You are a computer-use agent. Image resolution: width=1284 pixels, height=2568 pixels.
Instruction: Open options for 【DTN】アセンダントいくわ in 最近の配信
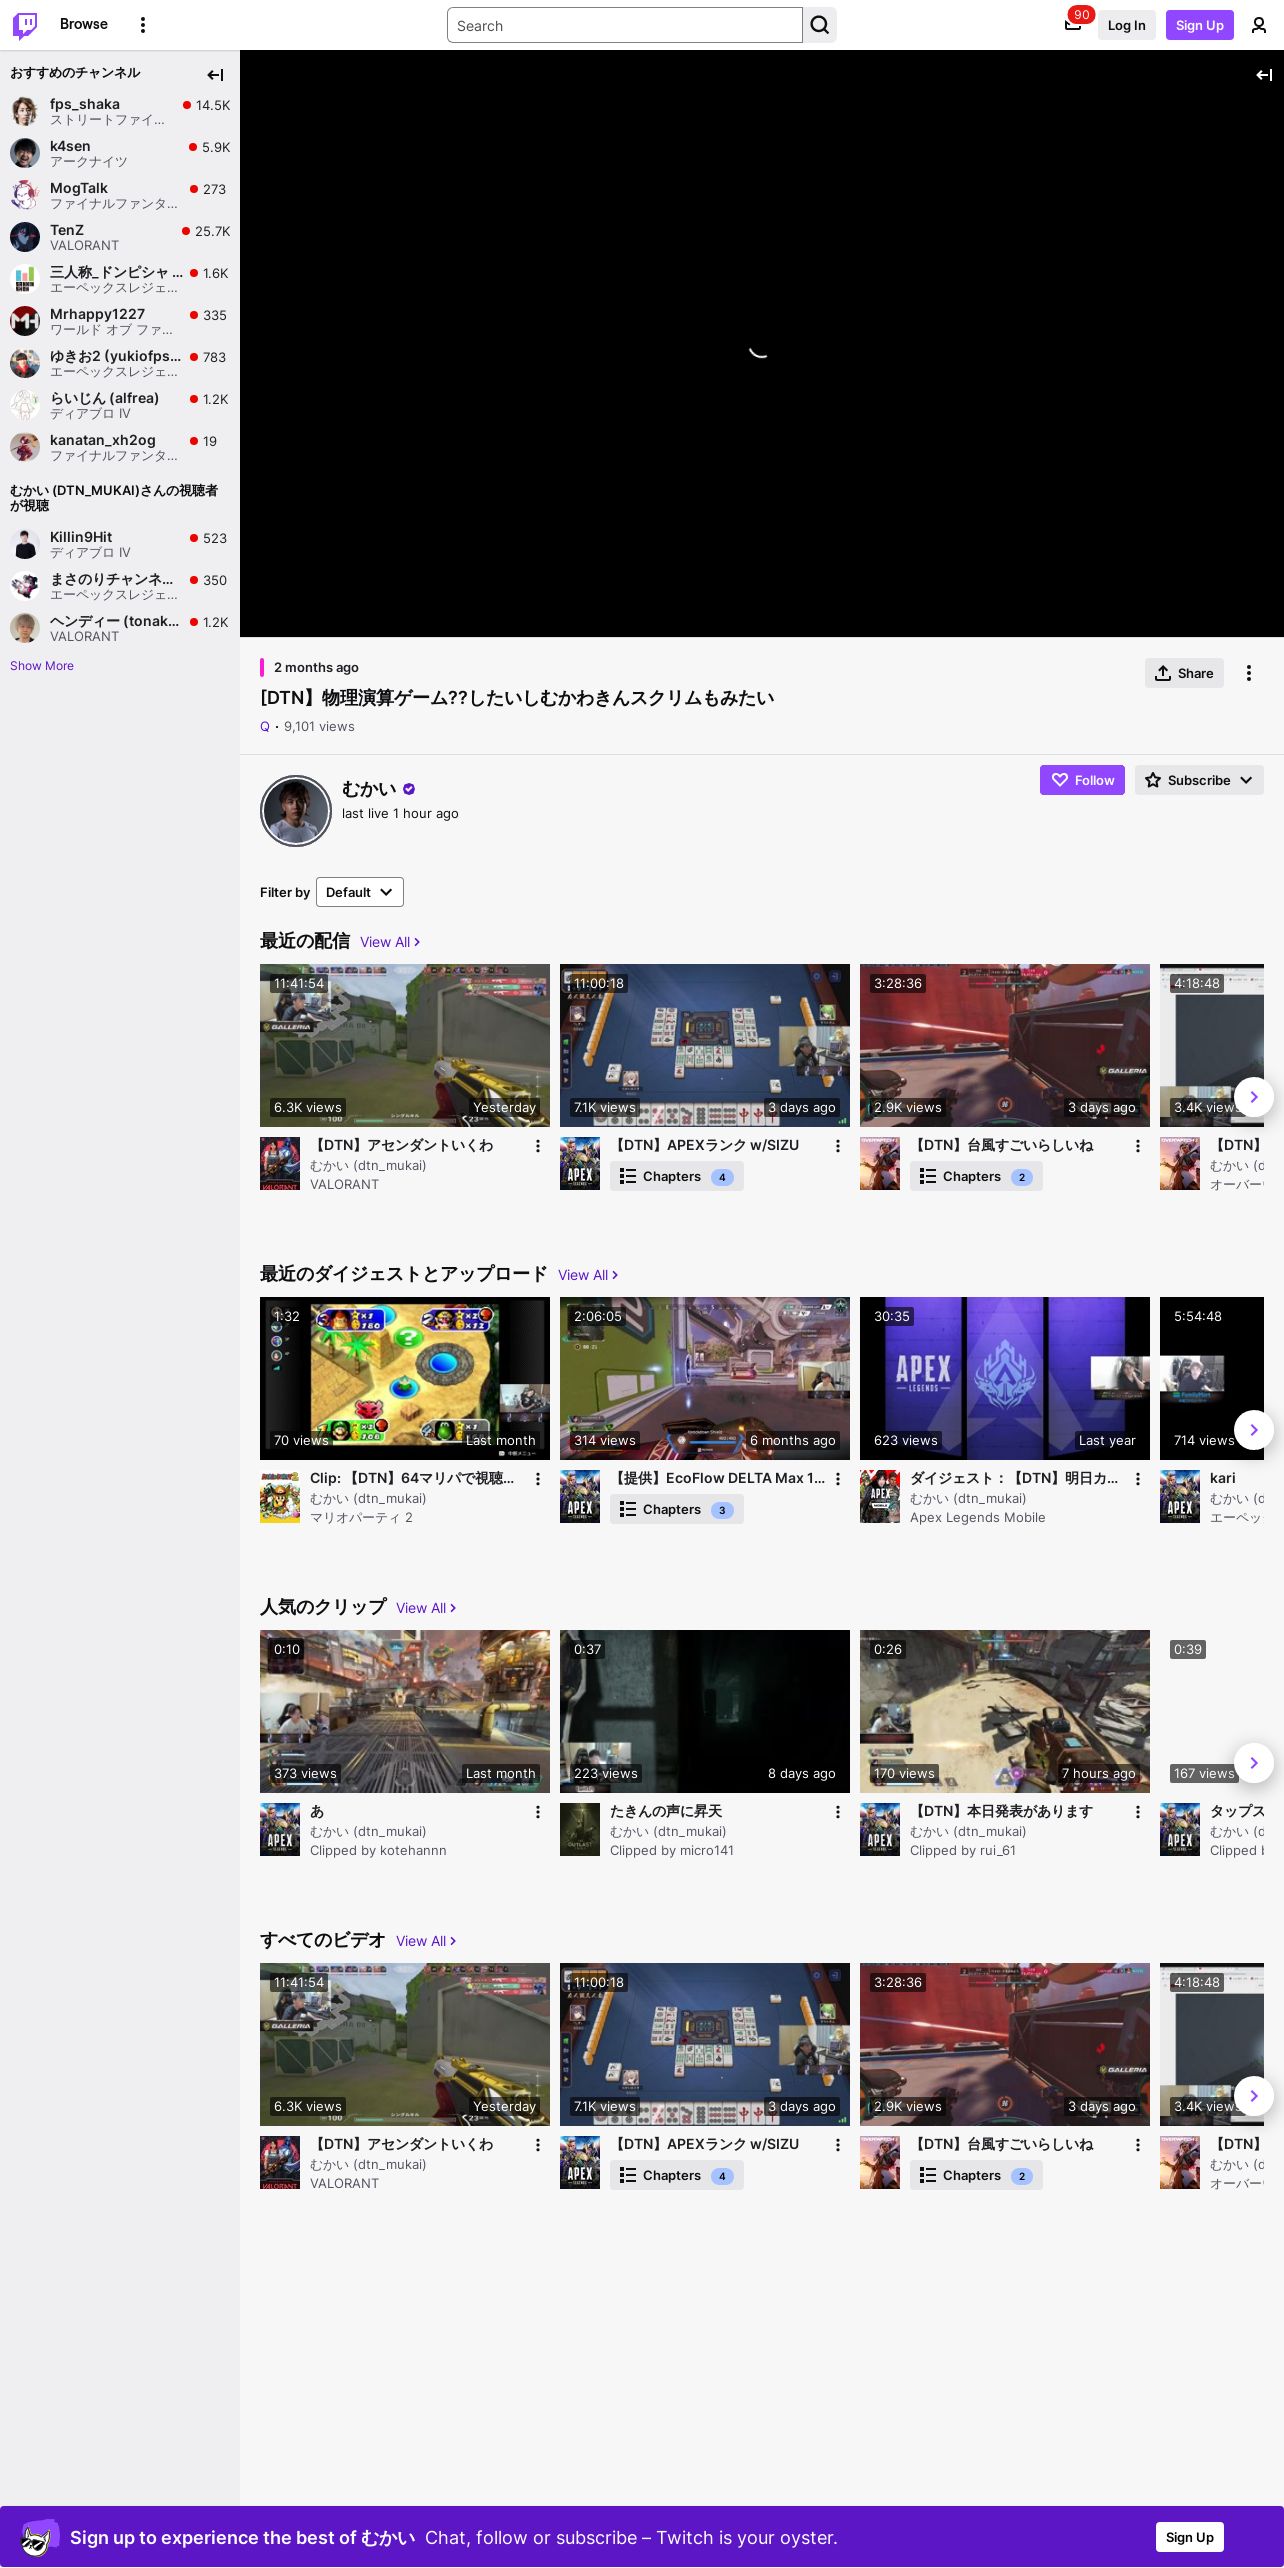(x=538, y=1146)
